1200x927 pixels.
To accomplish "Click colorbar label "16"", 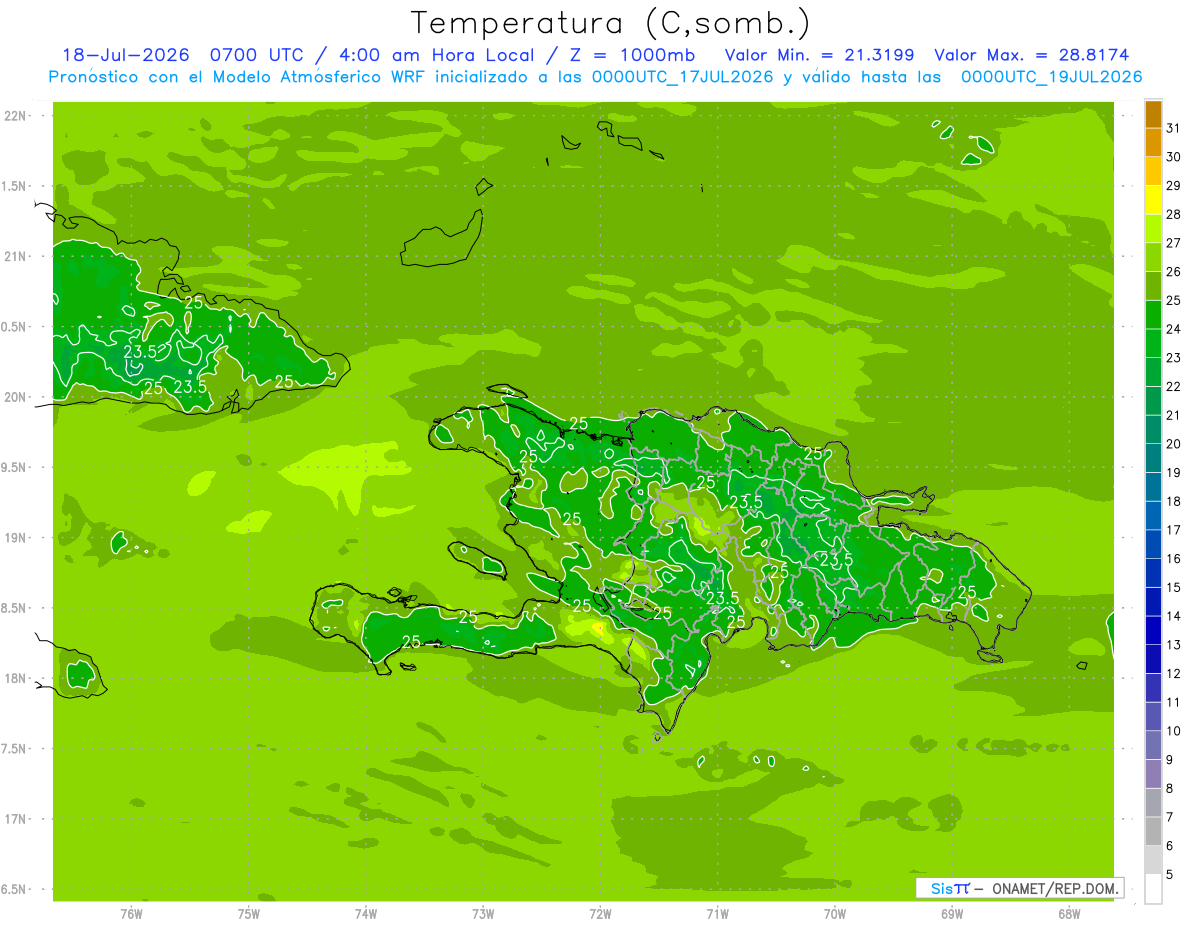I will pyautogui.click(x=1174, y=559).
